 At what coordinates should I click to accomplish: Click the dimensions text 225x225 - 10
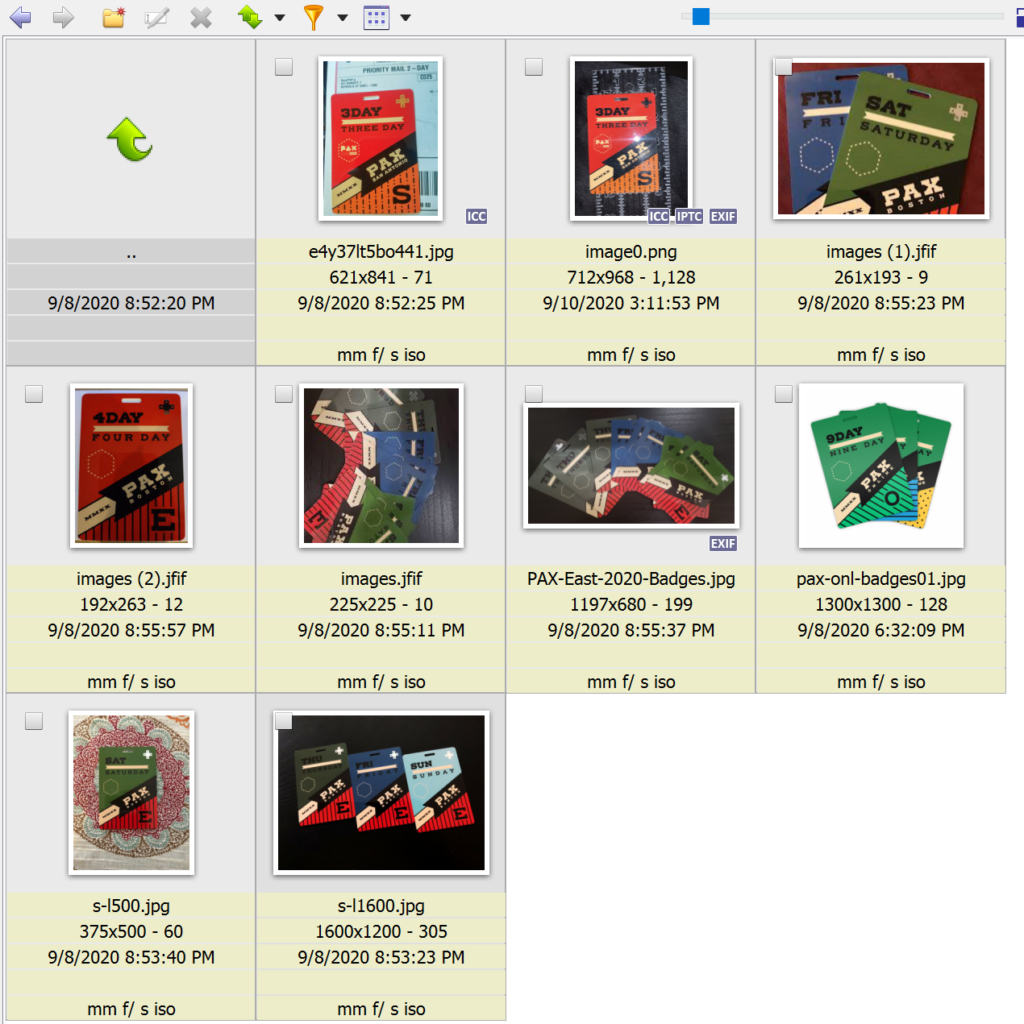click(x=381, y=605)
